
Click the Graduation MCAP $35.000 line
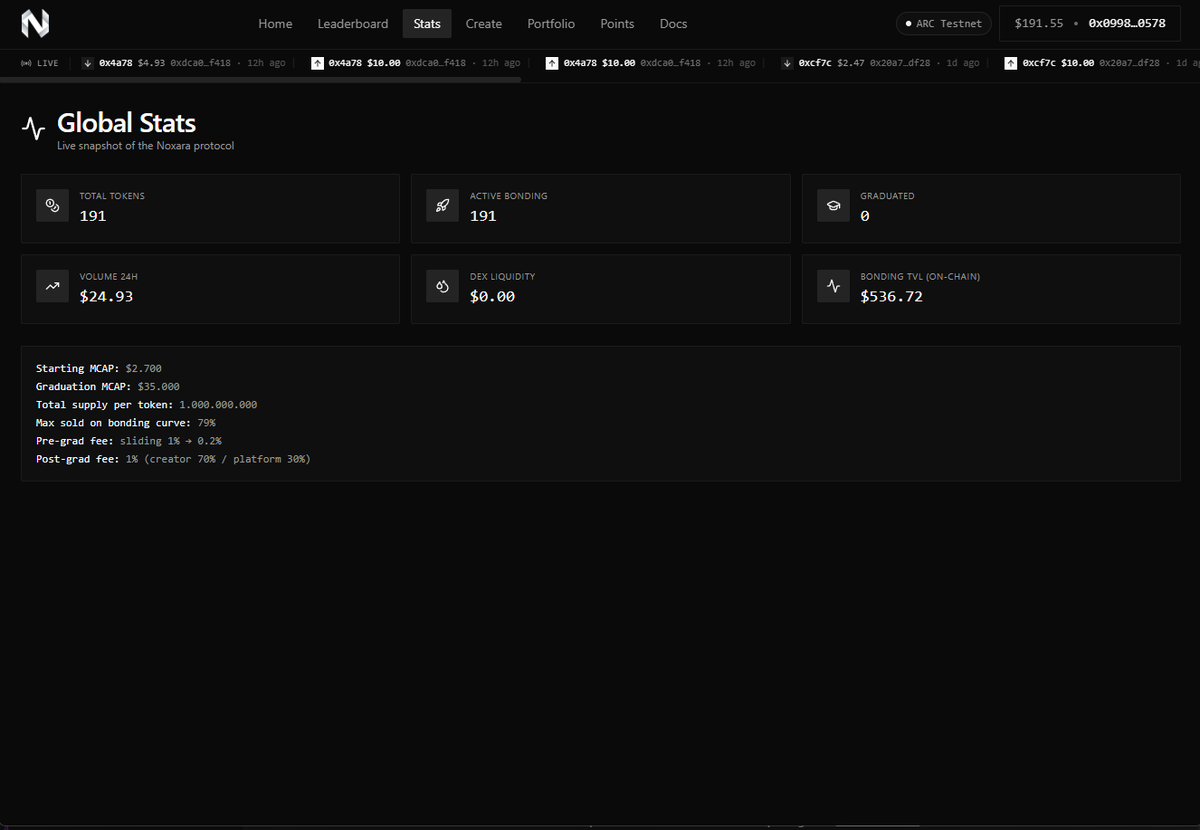point(108,387)
